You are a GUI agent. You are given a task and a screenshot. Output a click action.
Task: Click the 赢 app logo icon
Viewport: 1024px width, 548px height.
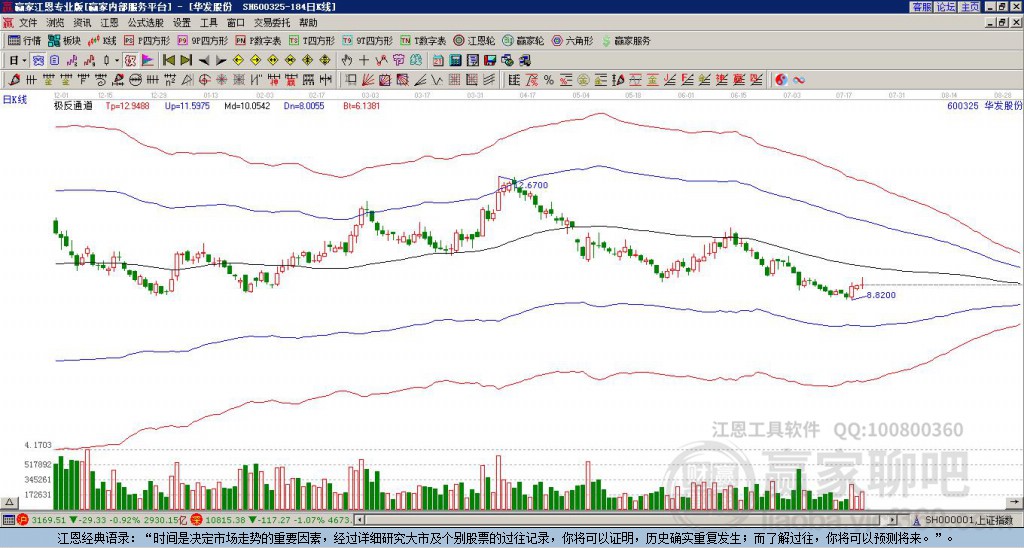[8, 23]
